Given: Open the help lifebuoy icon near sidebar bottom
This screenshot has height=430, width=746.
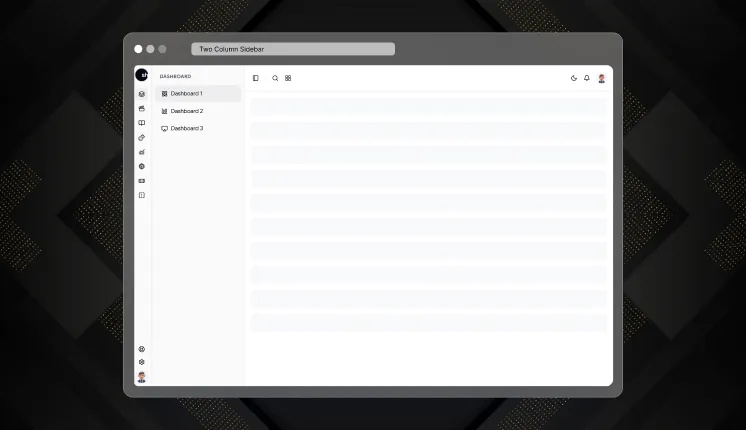Looking at the screenshot, I should pyautogui.click(x=142, y=349).
